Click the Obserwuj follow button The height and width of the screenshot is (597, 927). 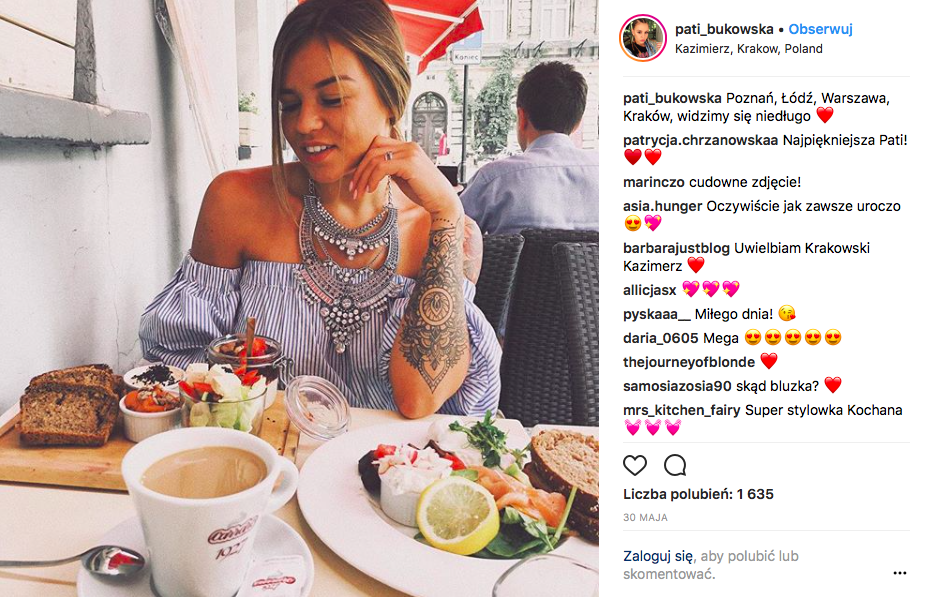coord(821,29)
